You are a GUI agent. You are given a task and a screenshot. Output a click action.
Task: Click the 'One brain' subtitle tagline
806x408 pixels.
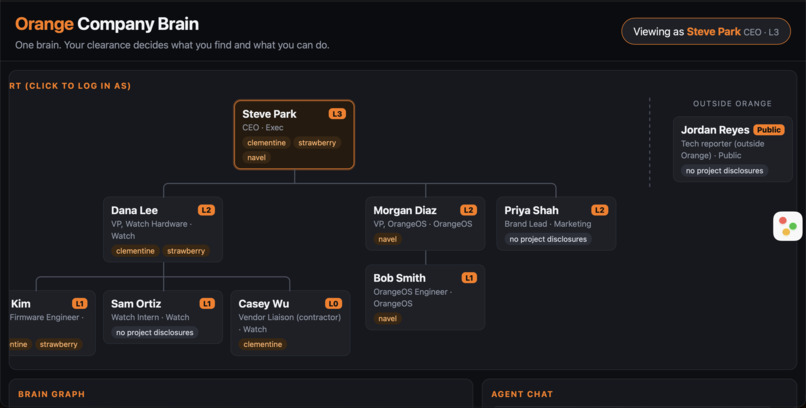pos(172,45)
